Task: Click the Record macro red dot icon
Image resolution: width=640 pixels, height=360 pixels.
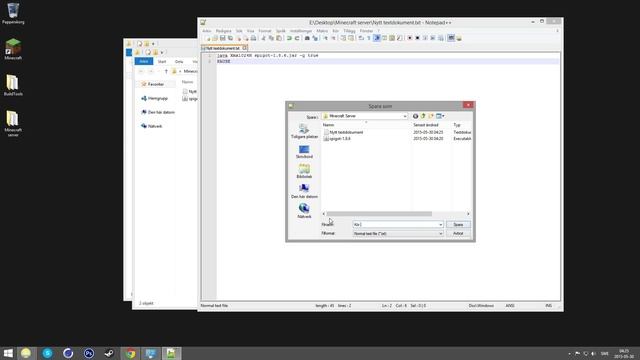Action: (410, 38)
